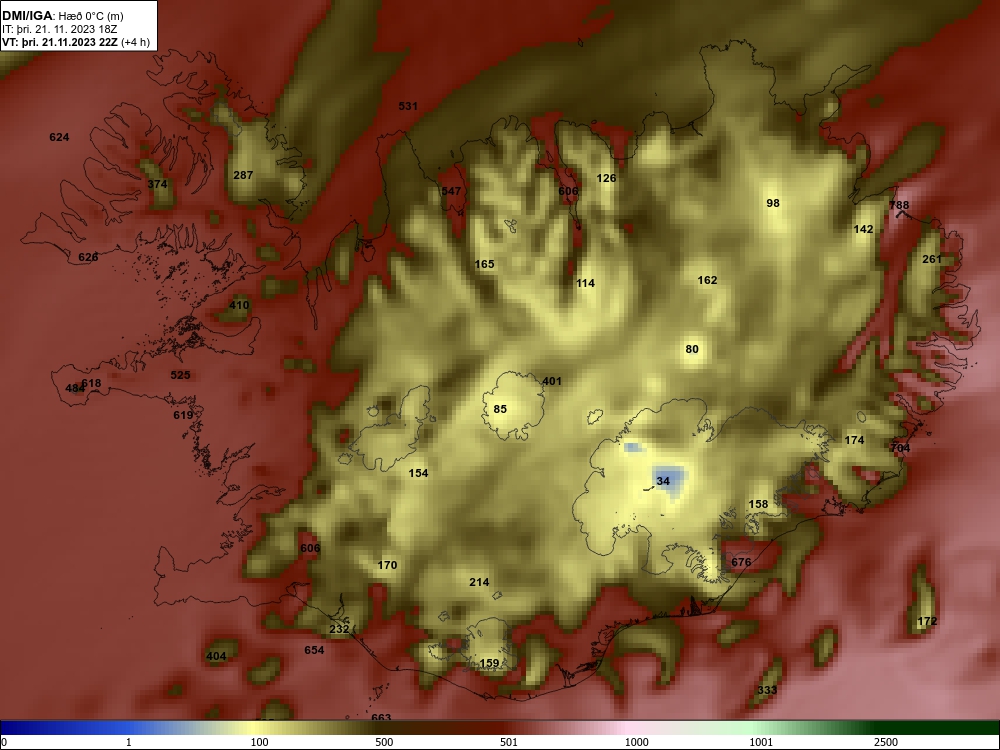This screenshot has height=750, width=1000.
Task: Select the VT þri. 21.11.2023 22Z (+4 h) line
Action: point(76,43)
